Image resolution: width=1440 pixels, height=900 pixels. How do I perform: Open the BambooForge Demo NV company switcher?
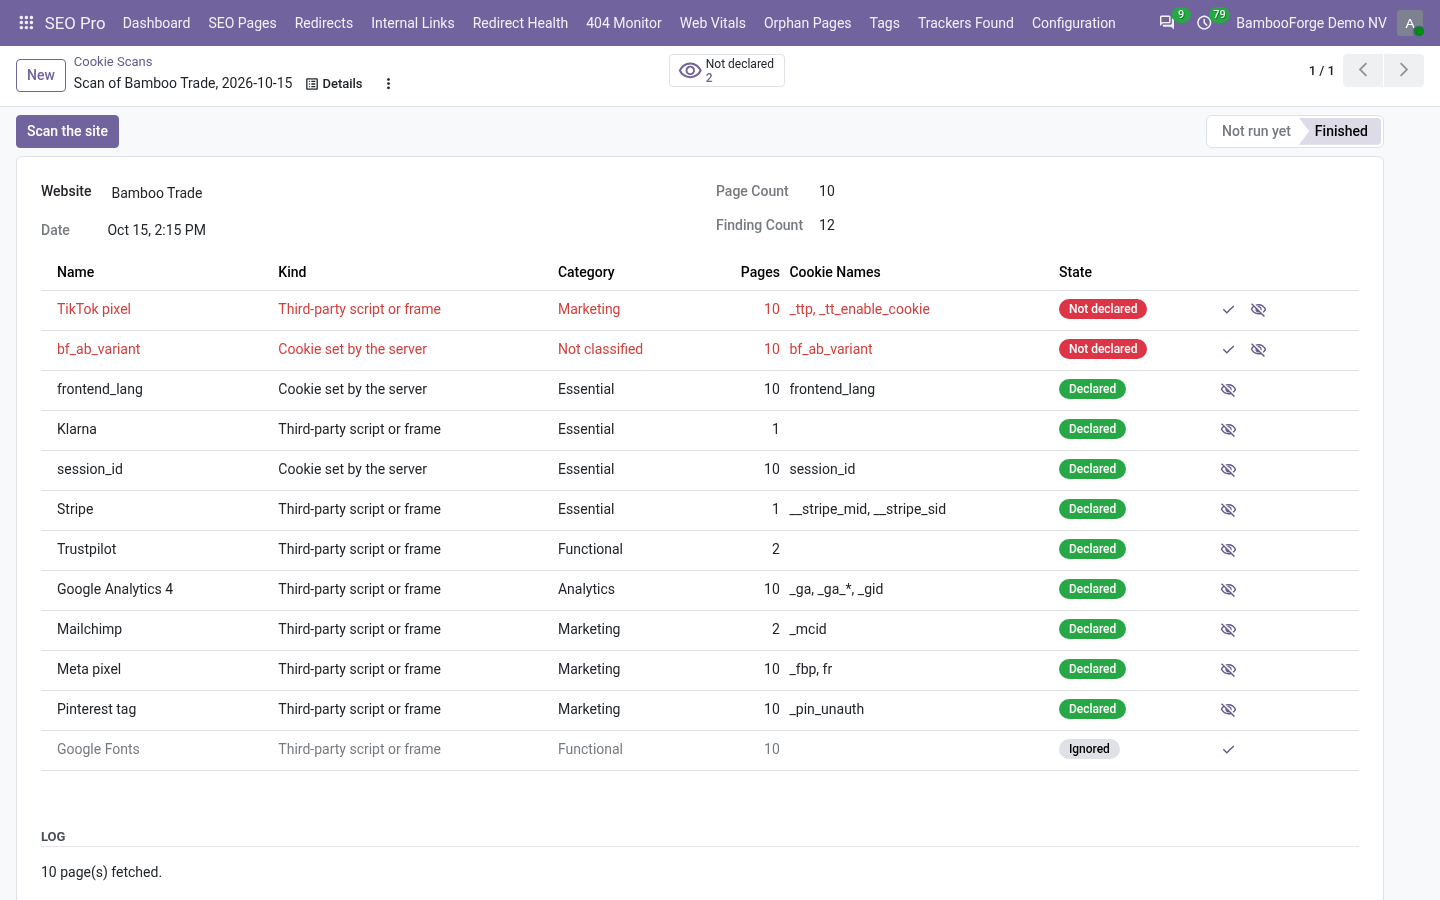(1311, 22)
